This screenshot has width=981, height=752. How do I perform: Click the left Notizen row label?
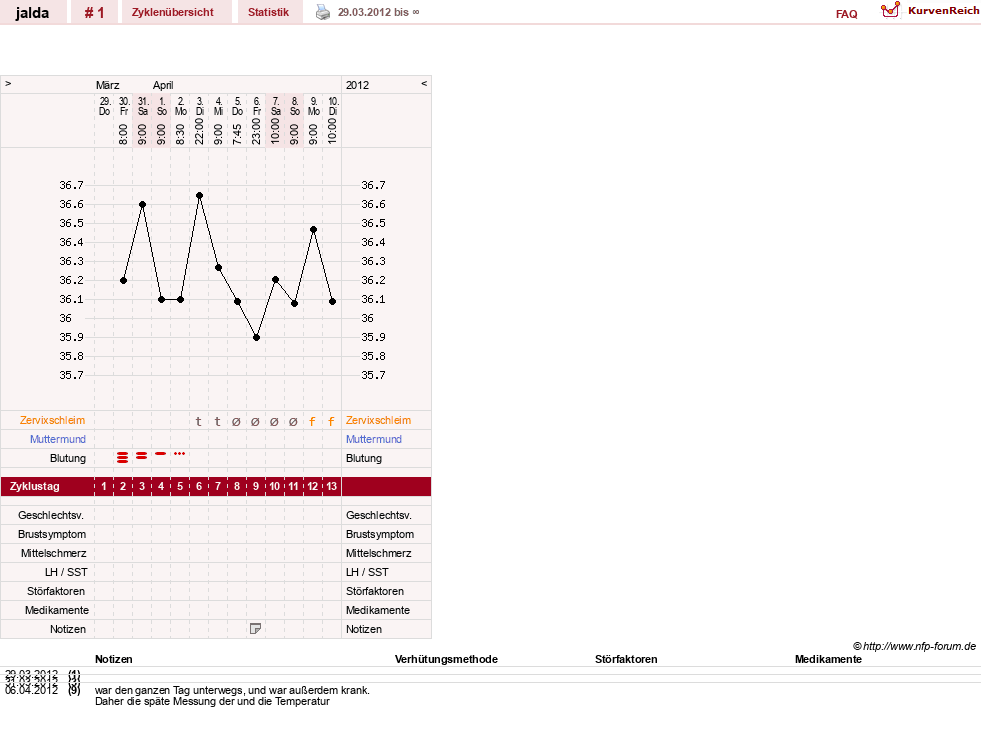click(68, 629)
